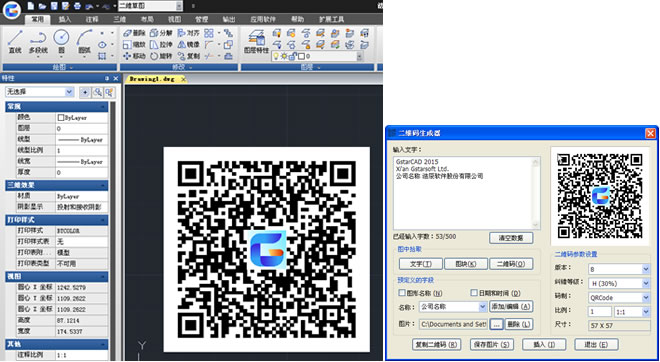This screenshot has width=660, height=362.
Task: Click the 输入文字 text input area
Action: click(x=466, y=193)
